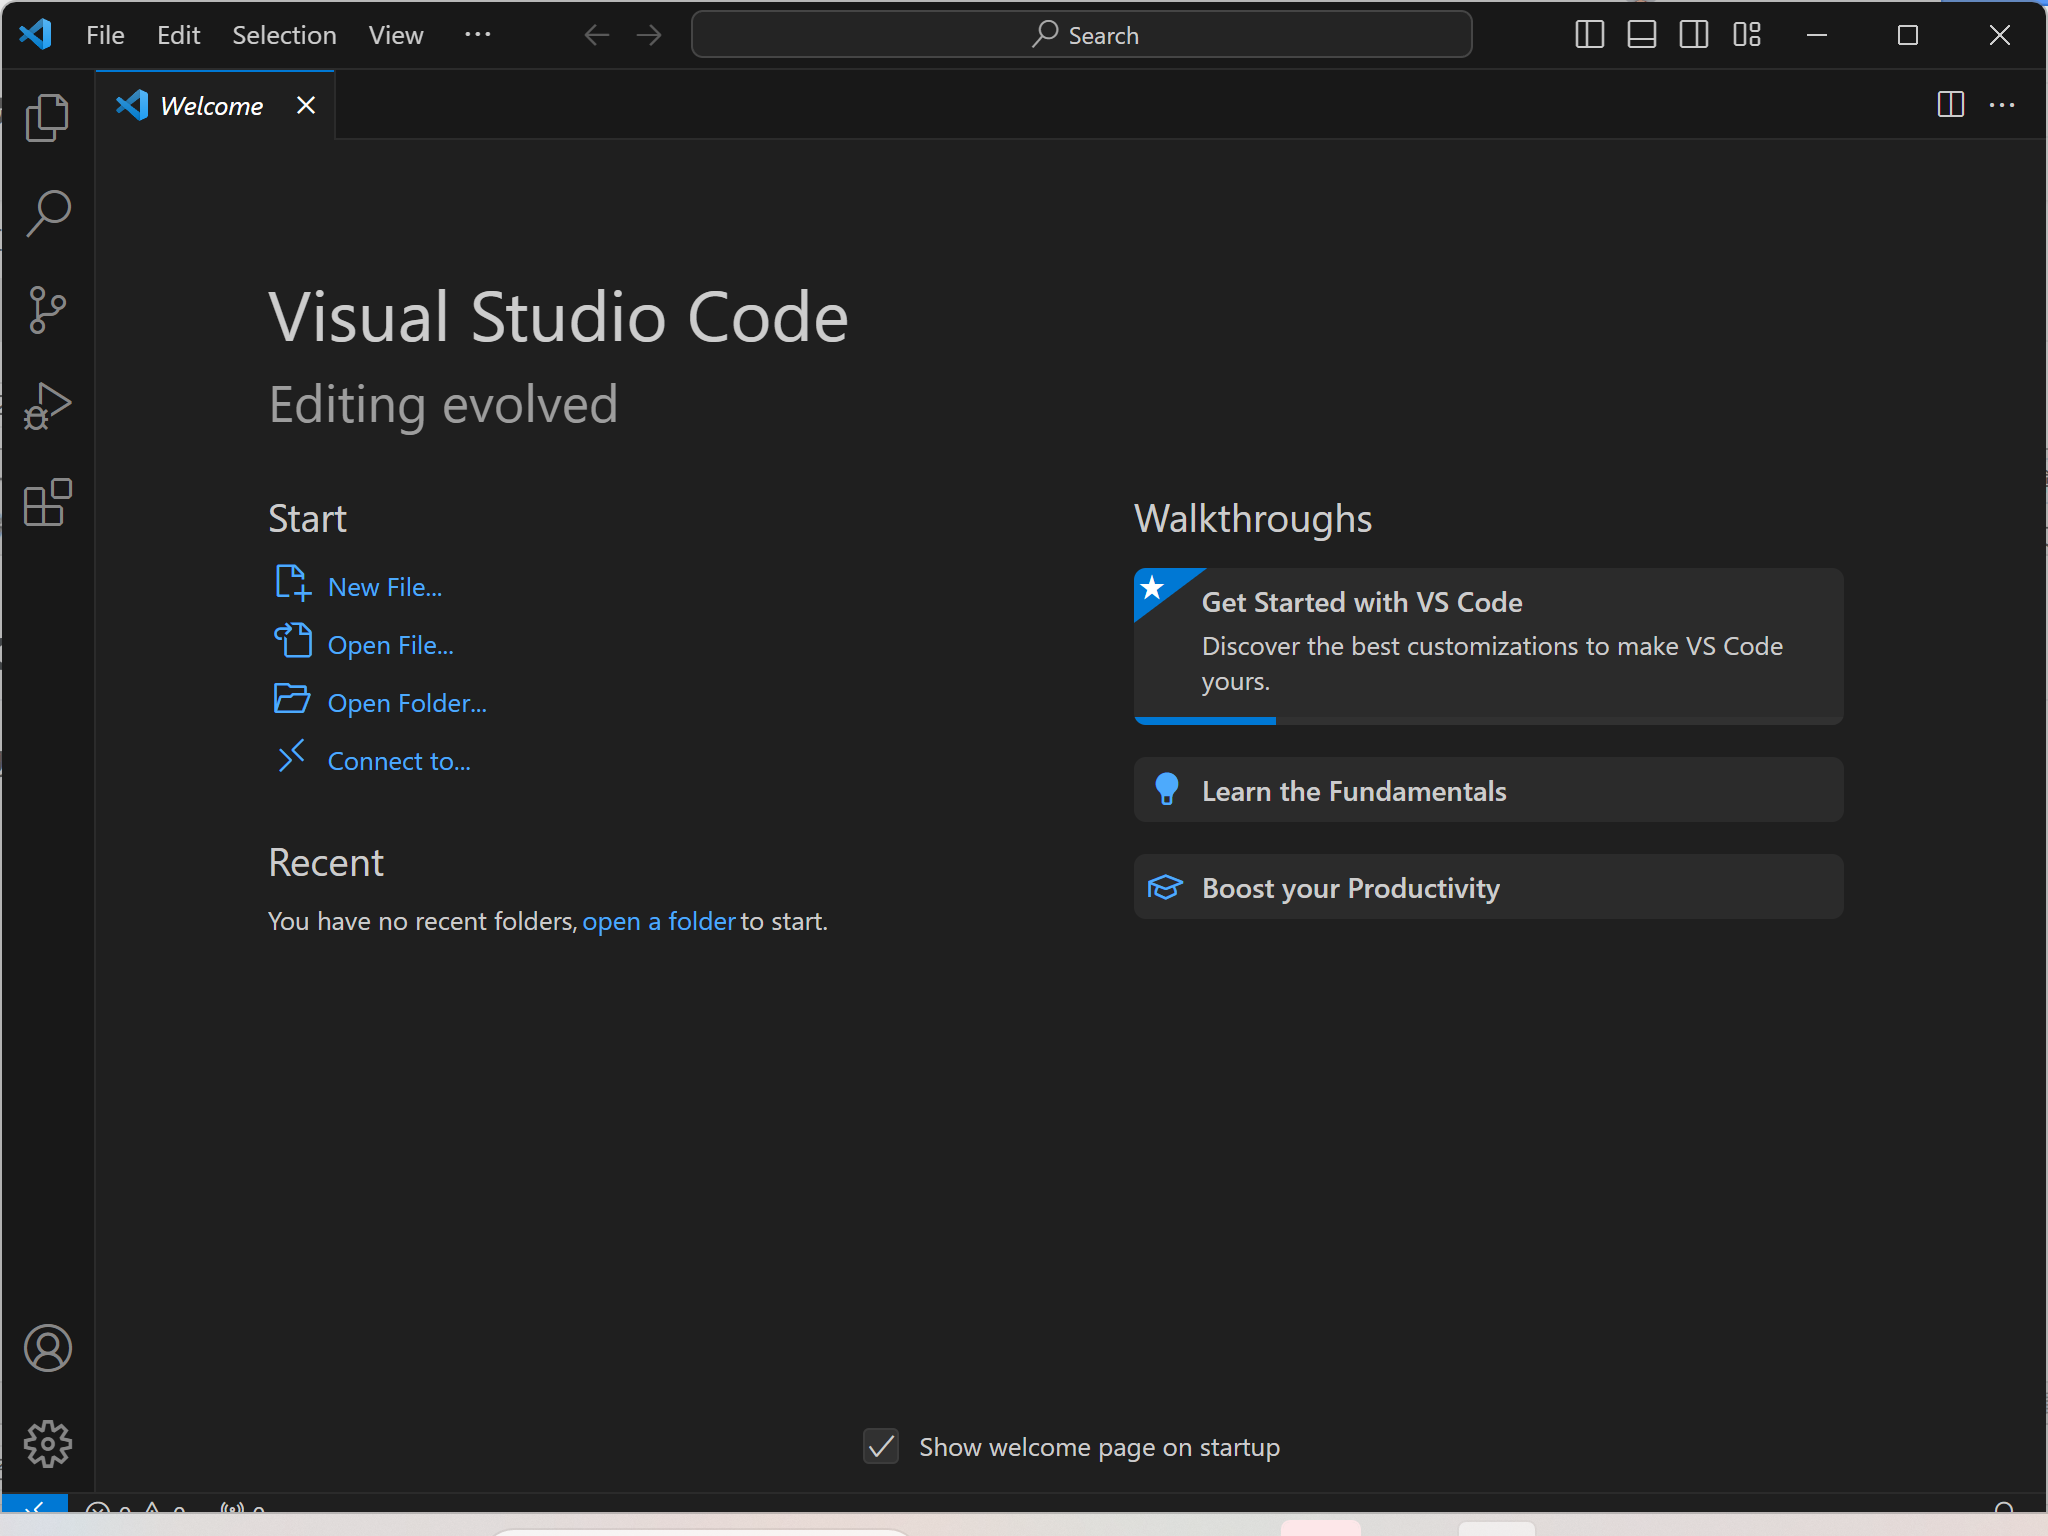
Task: Go forward using the right arrow
Action: (x=649, y=35)
